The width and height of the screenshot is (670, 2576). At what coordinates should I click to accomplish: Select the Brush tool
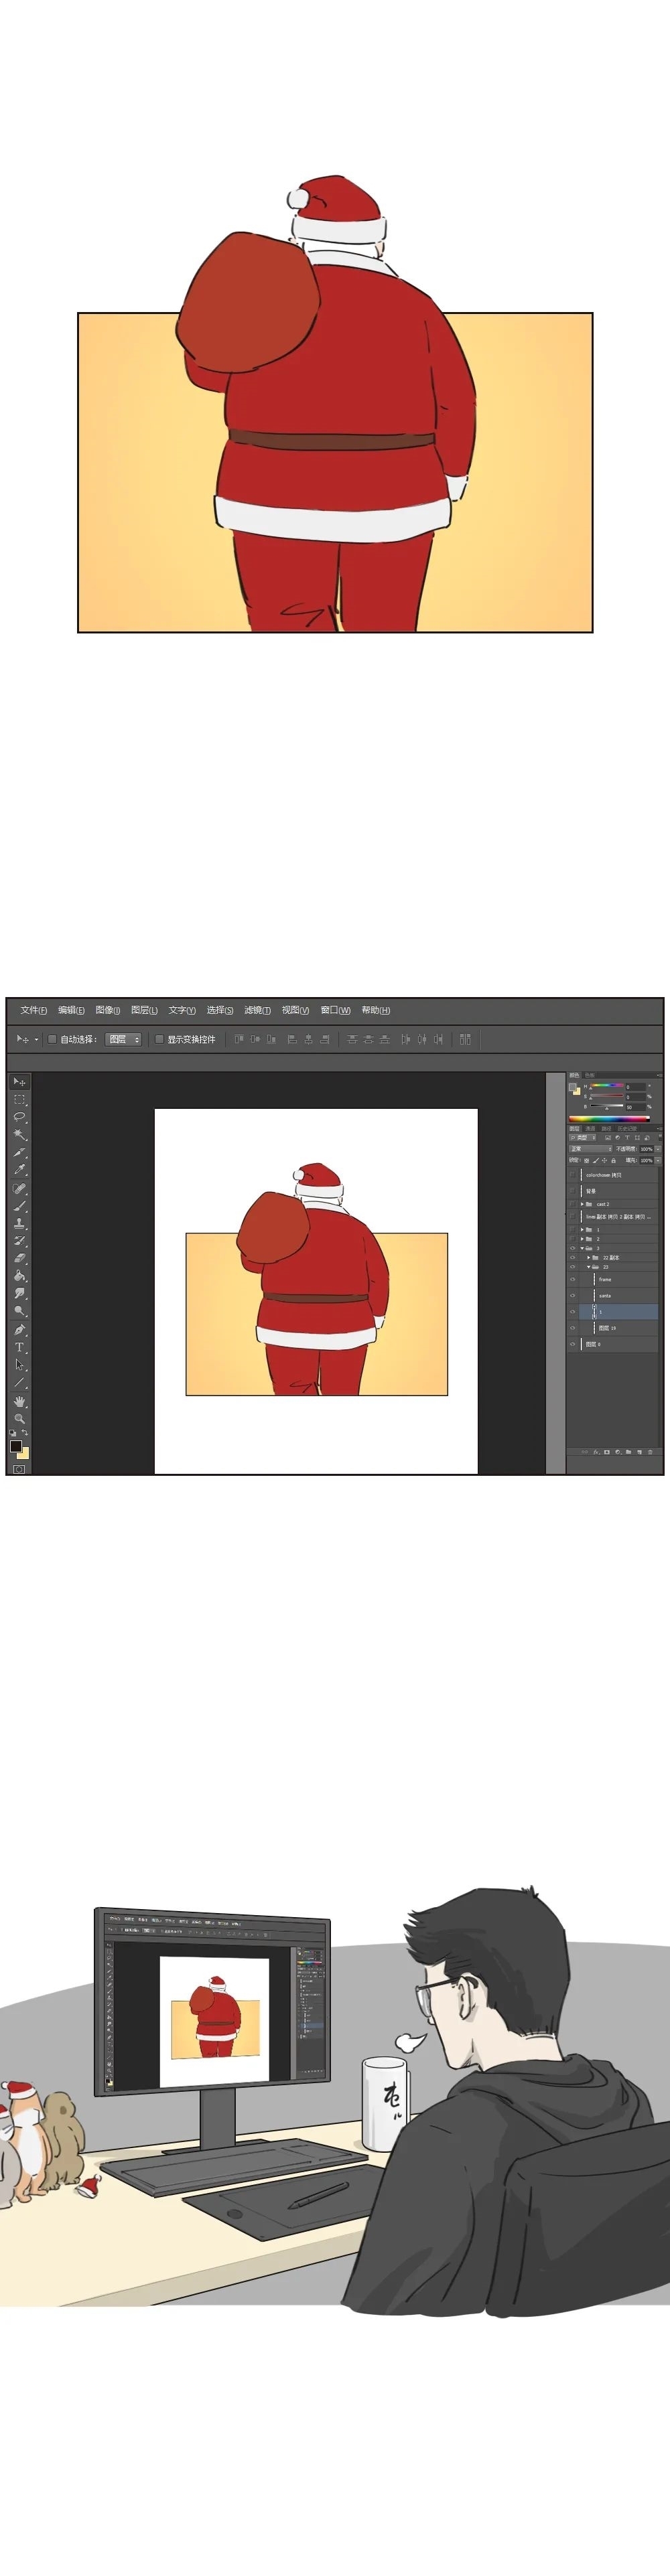[19, 1206]
